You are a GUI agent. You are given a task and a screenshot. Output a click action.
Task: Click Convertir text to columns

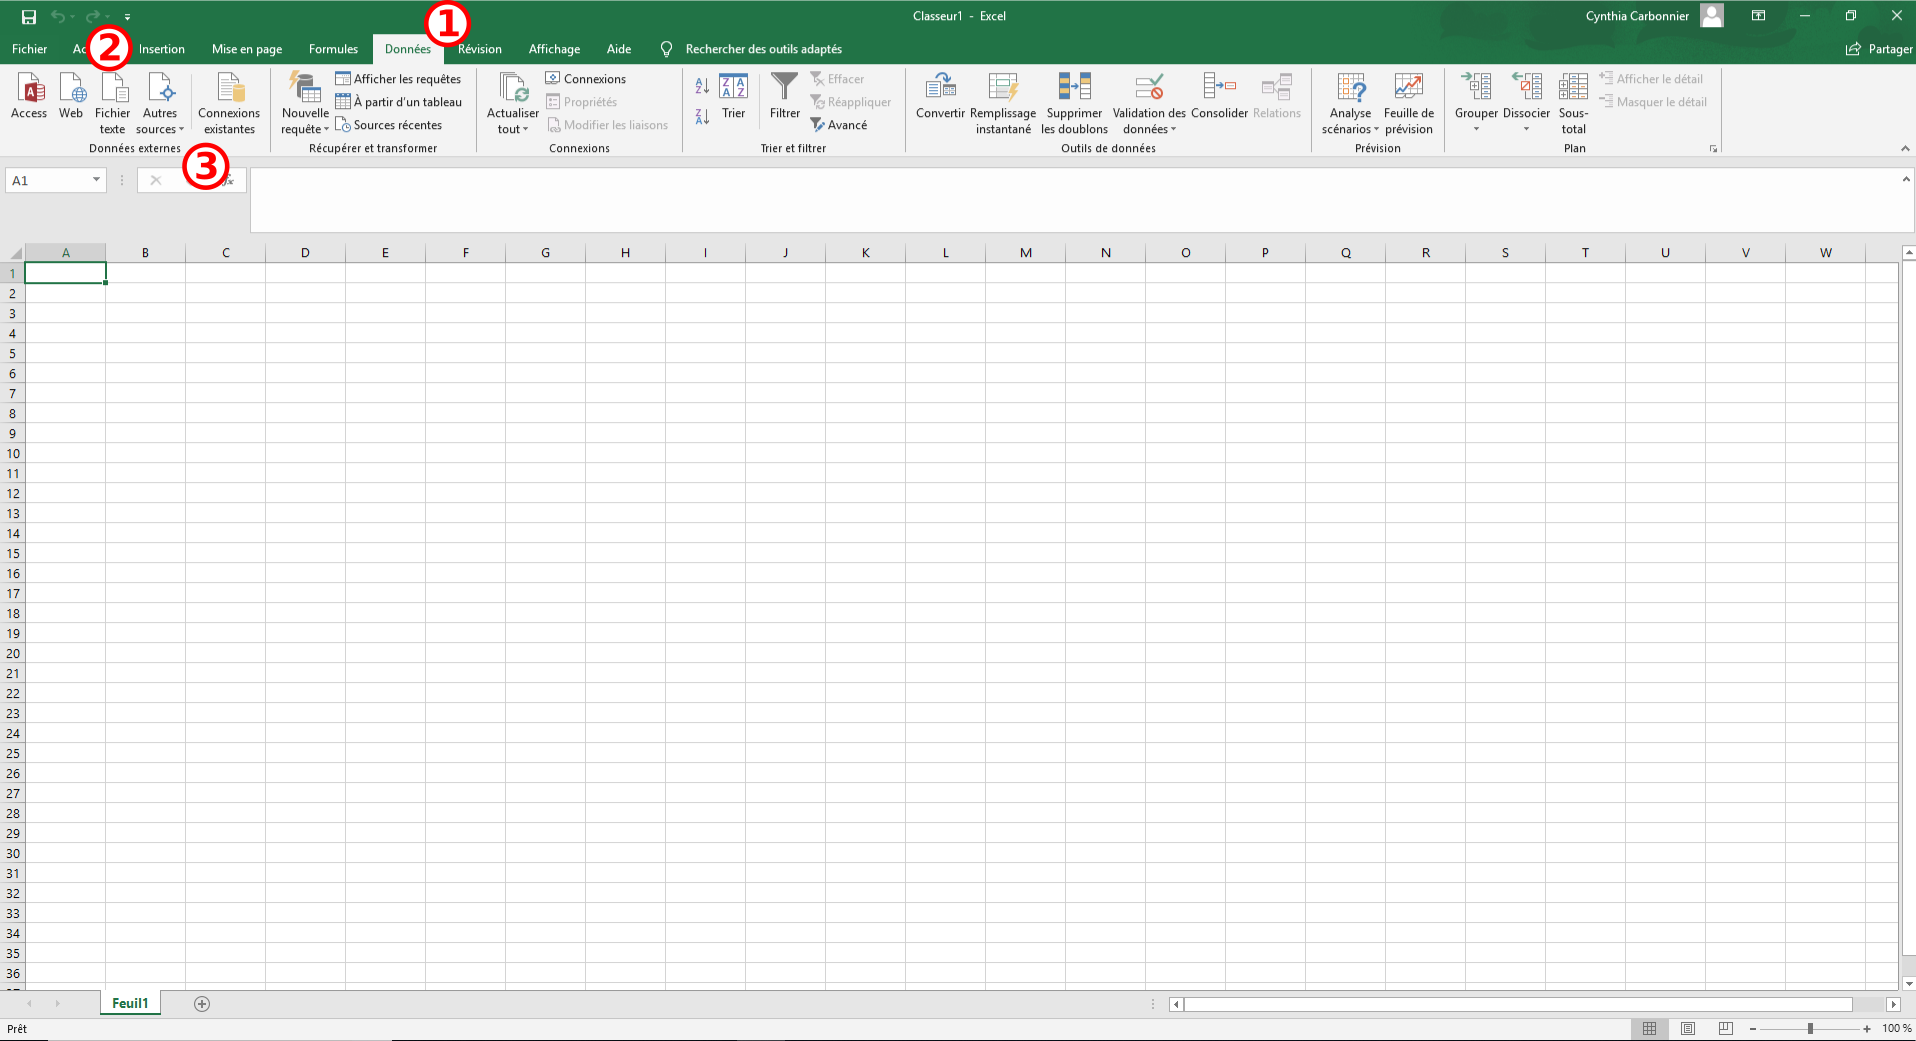coord(940,96)
